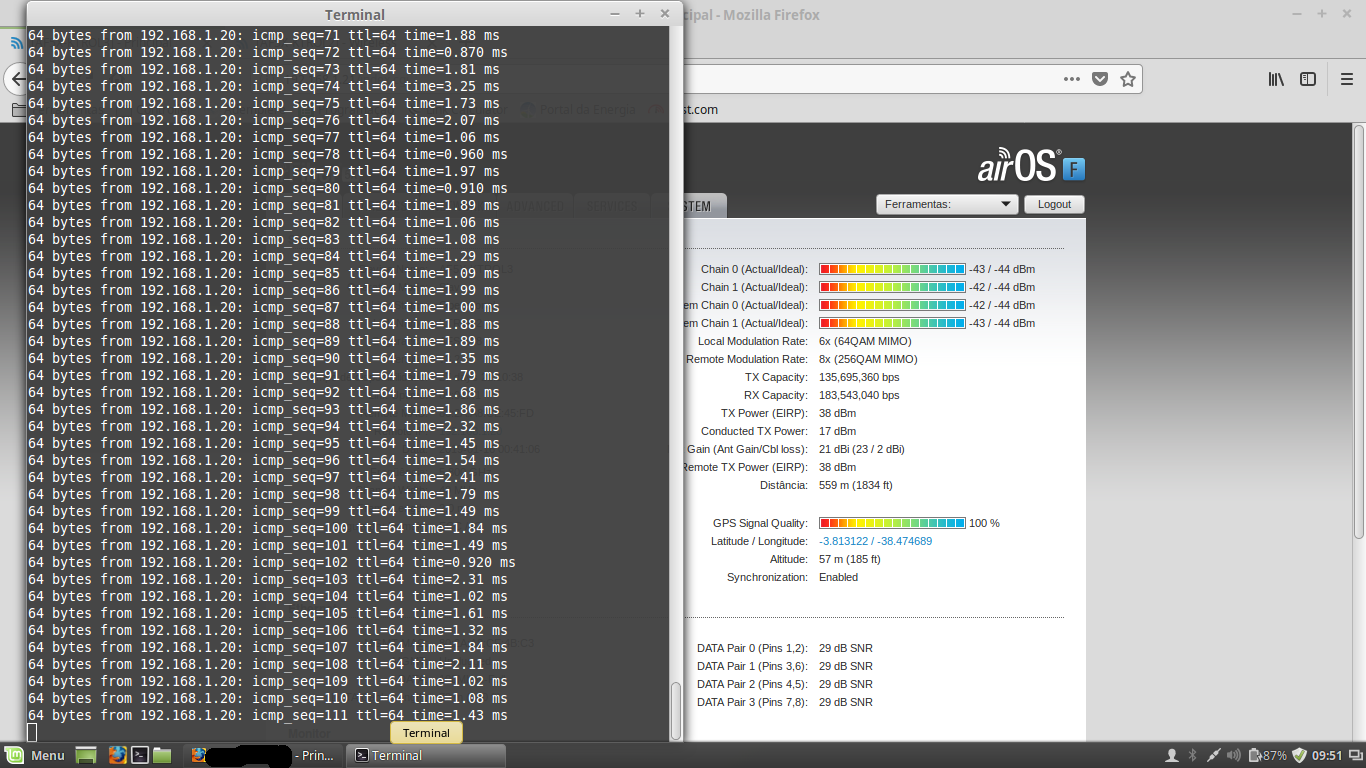Screen dimensions: 1366x768
Task: Open the Firefox hamburger menu
Action: [1346, 79]
